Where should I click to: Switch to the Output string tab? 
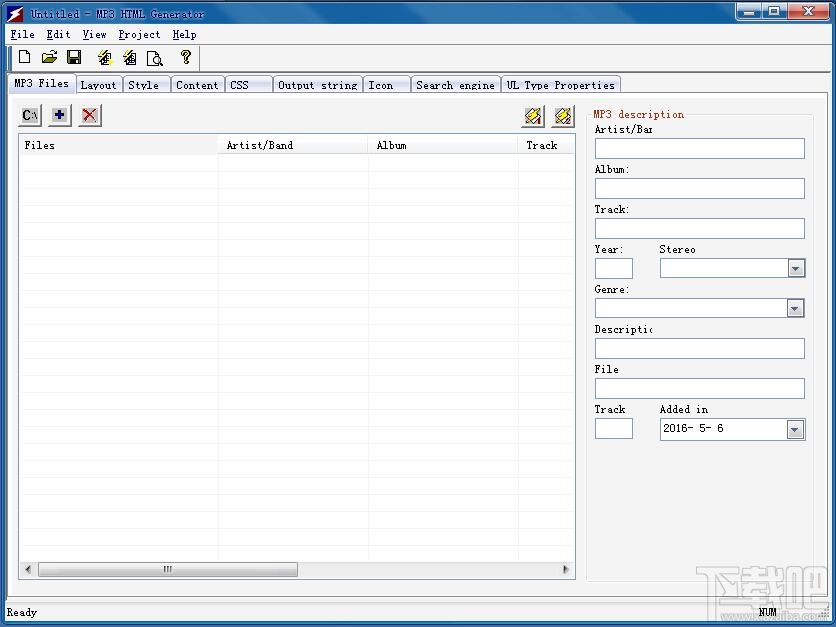point(318,85)
